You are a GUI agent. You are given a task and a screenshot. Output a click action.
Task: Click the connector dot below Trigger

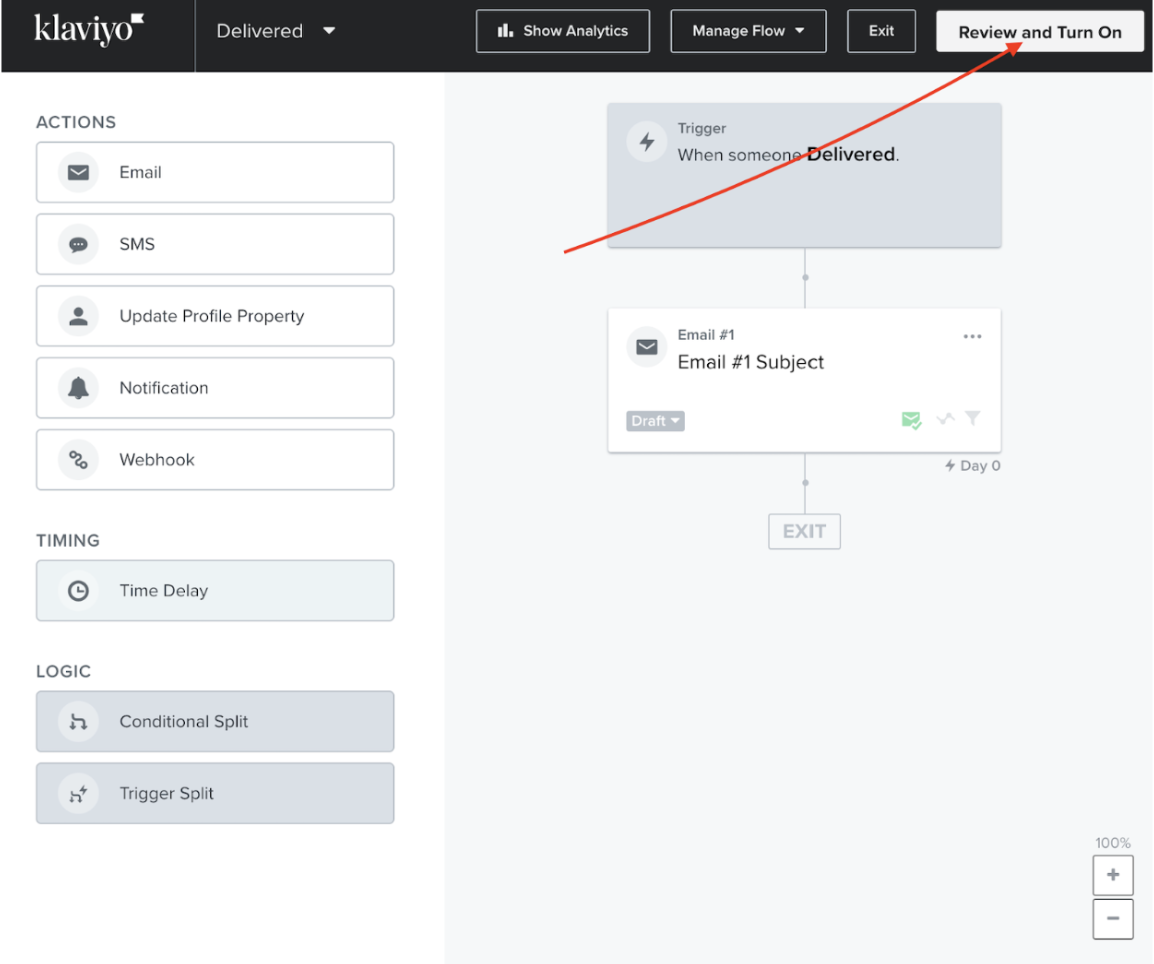tap(805, 277)
